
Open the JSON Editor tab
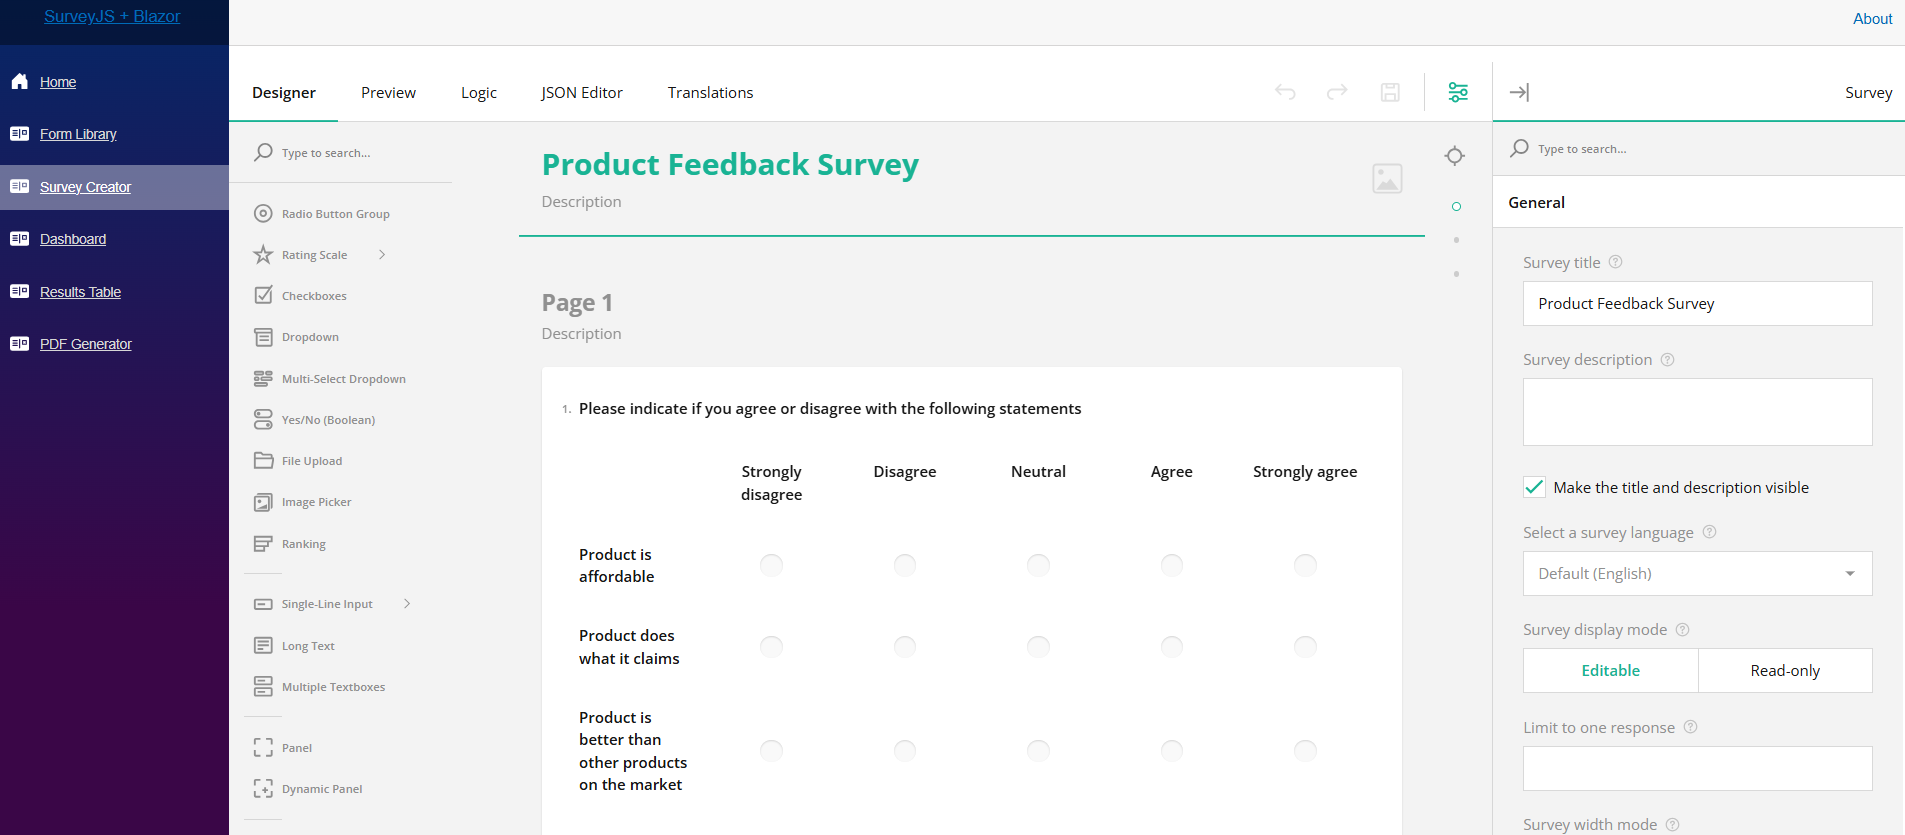click(581, 92)
